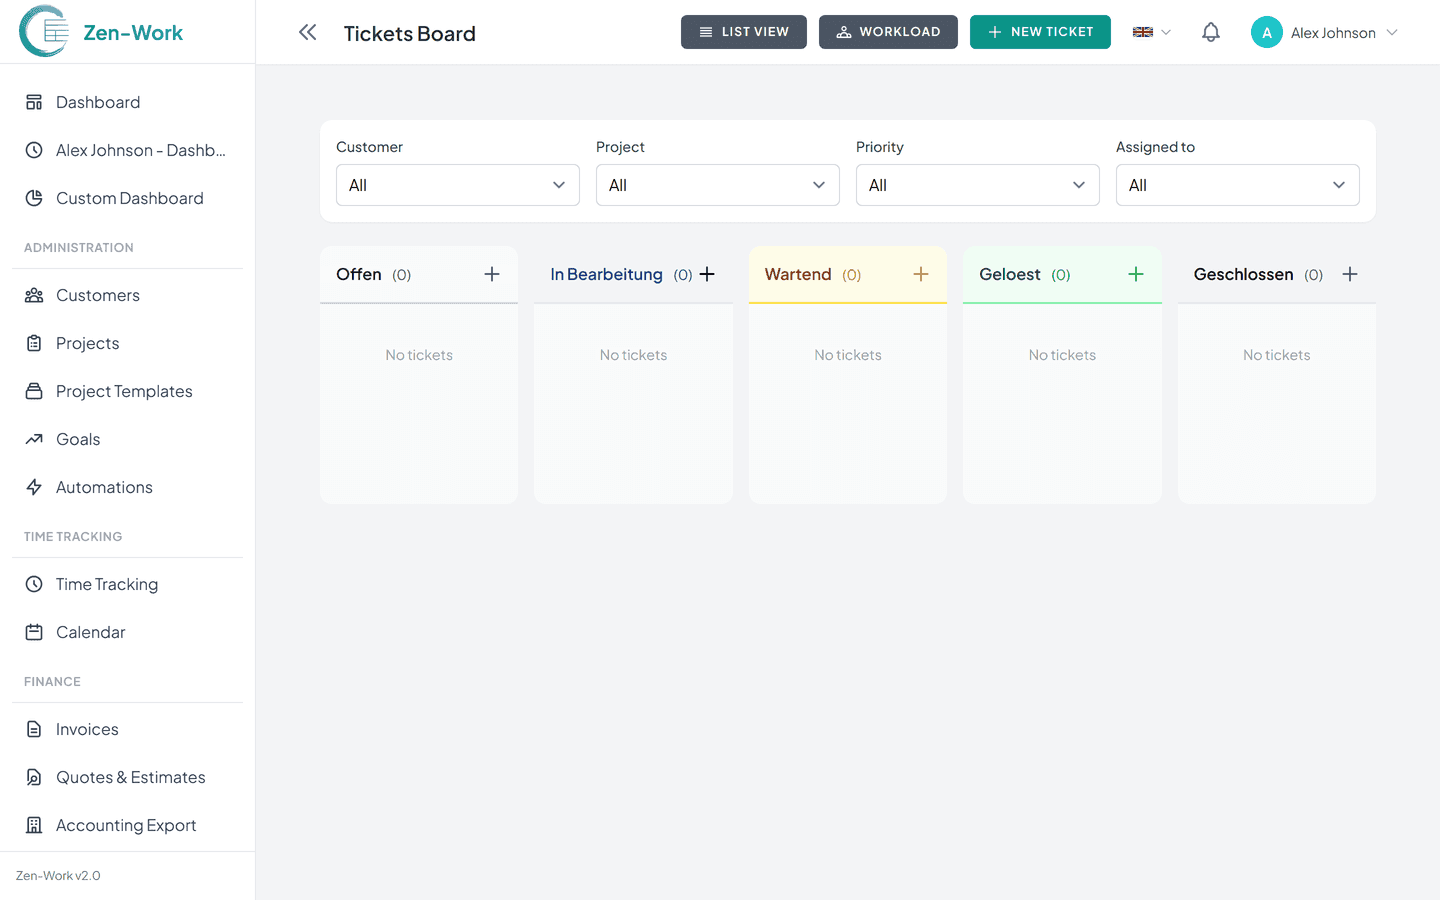Add ticket to Geloest column

pos(1136,274)
